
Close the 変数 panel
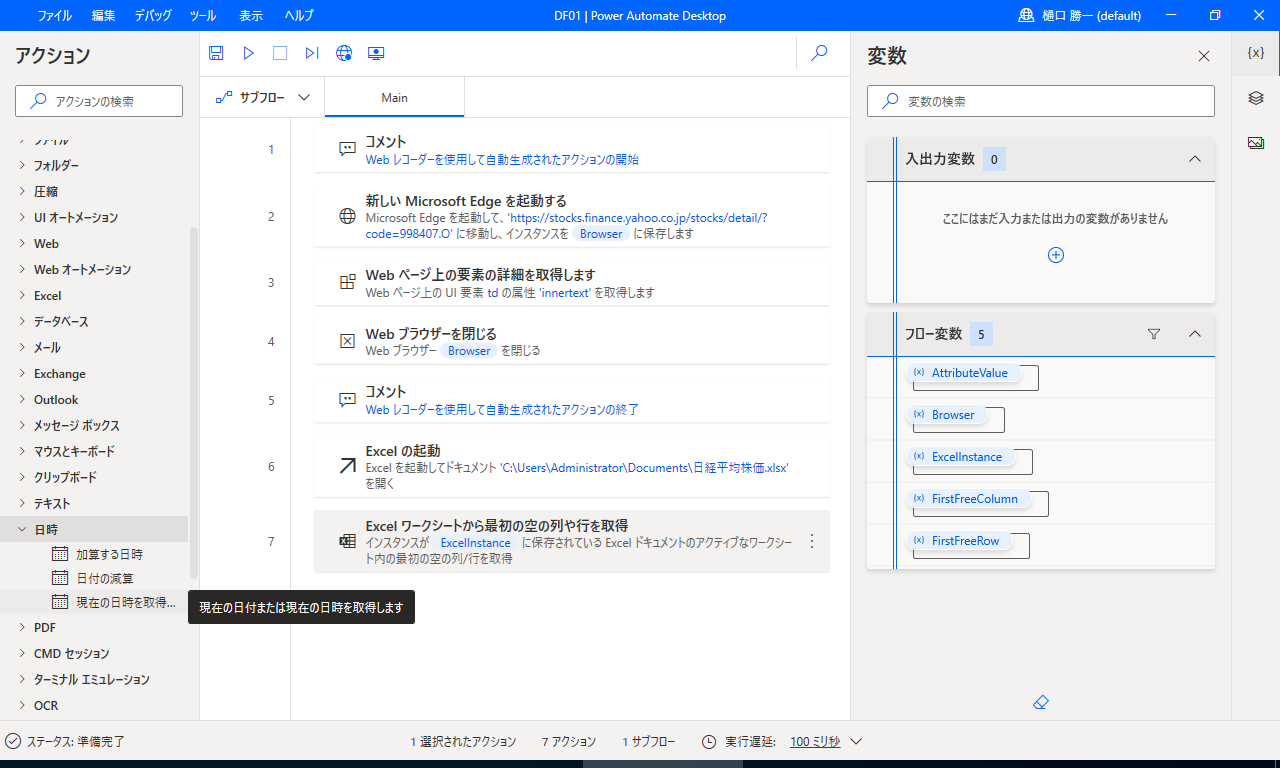tap(1204, 56)
